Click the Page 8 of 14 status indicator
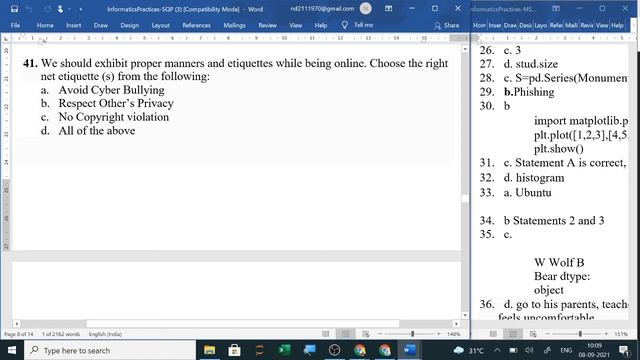This screenshot has width=640, height=360. [x=19, y=334]
